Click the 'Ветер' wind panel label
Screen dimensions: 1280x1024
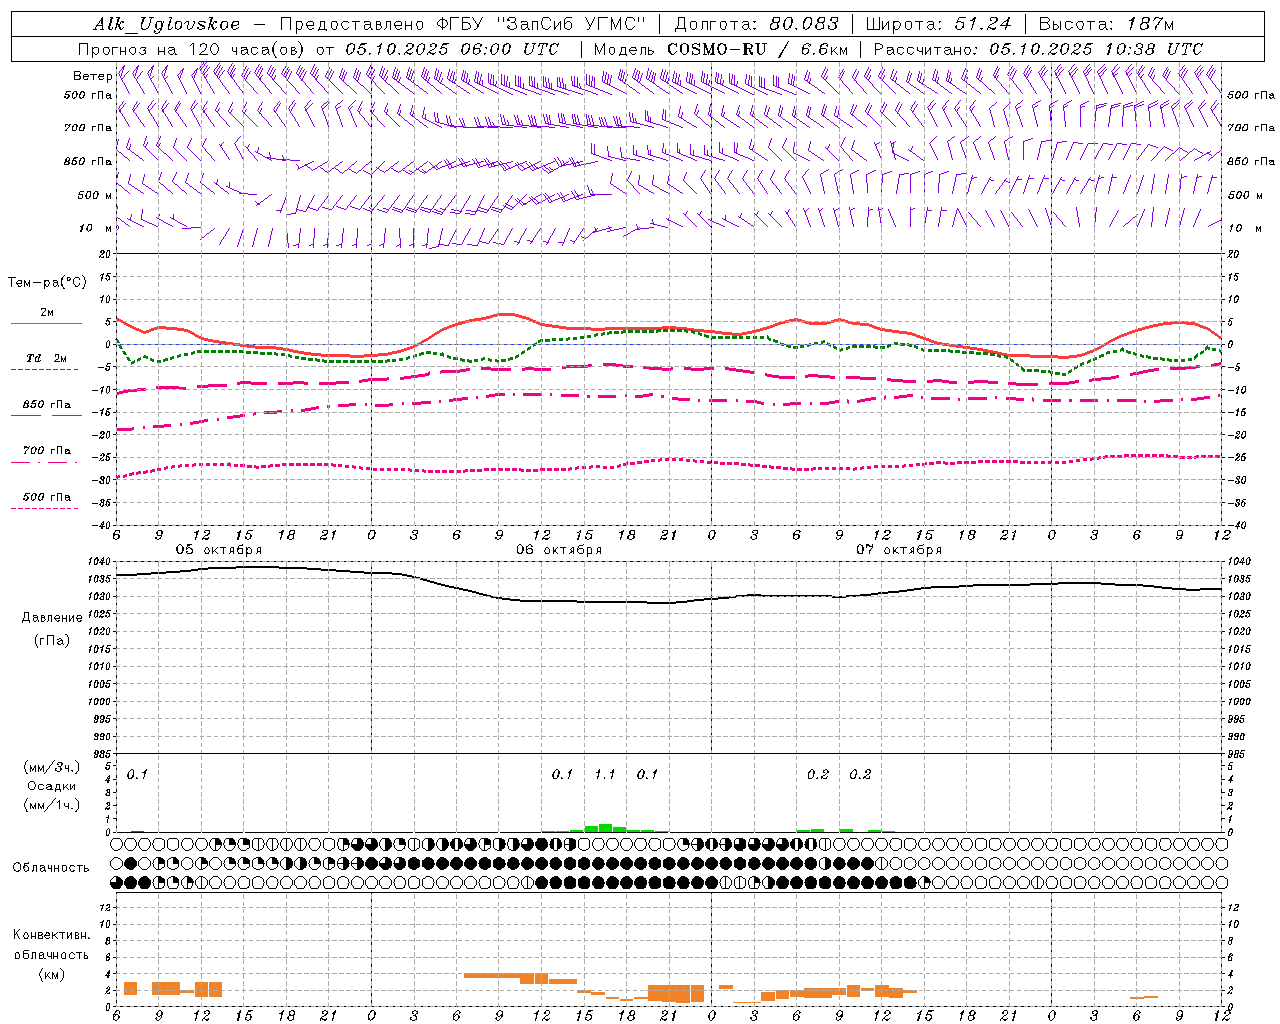(x=92, y=76)
